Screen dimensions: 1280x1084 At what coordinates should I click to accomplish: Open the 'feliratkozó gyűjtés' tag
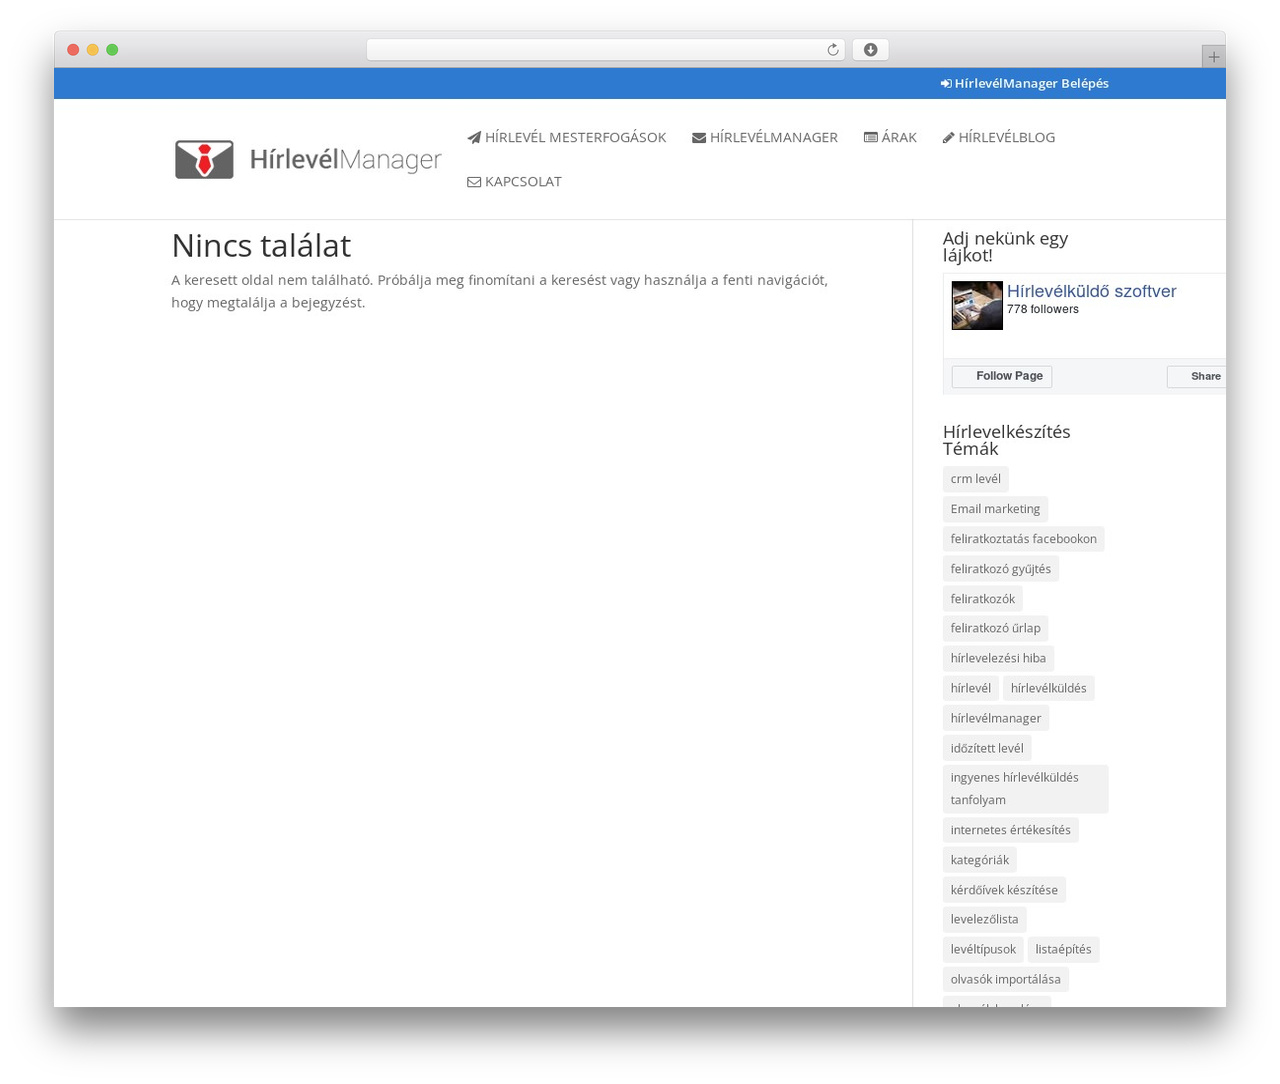pyautogui.click(x=1001, y=569)
